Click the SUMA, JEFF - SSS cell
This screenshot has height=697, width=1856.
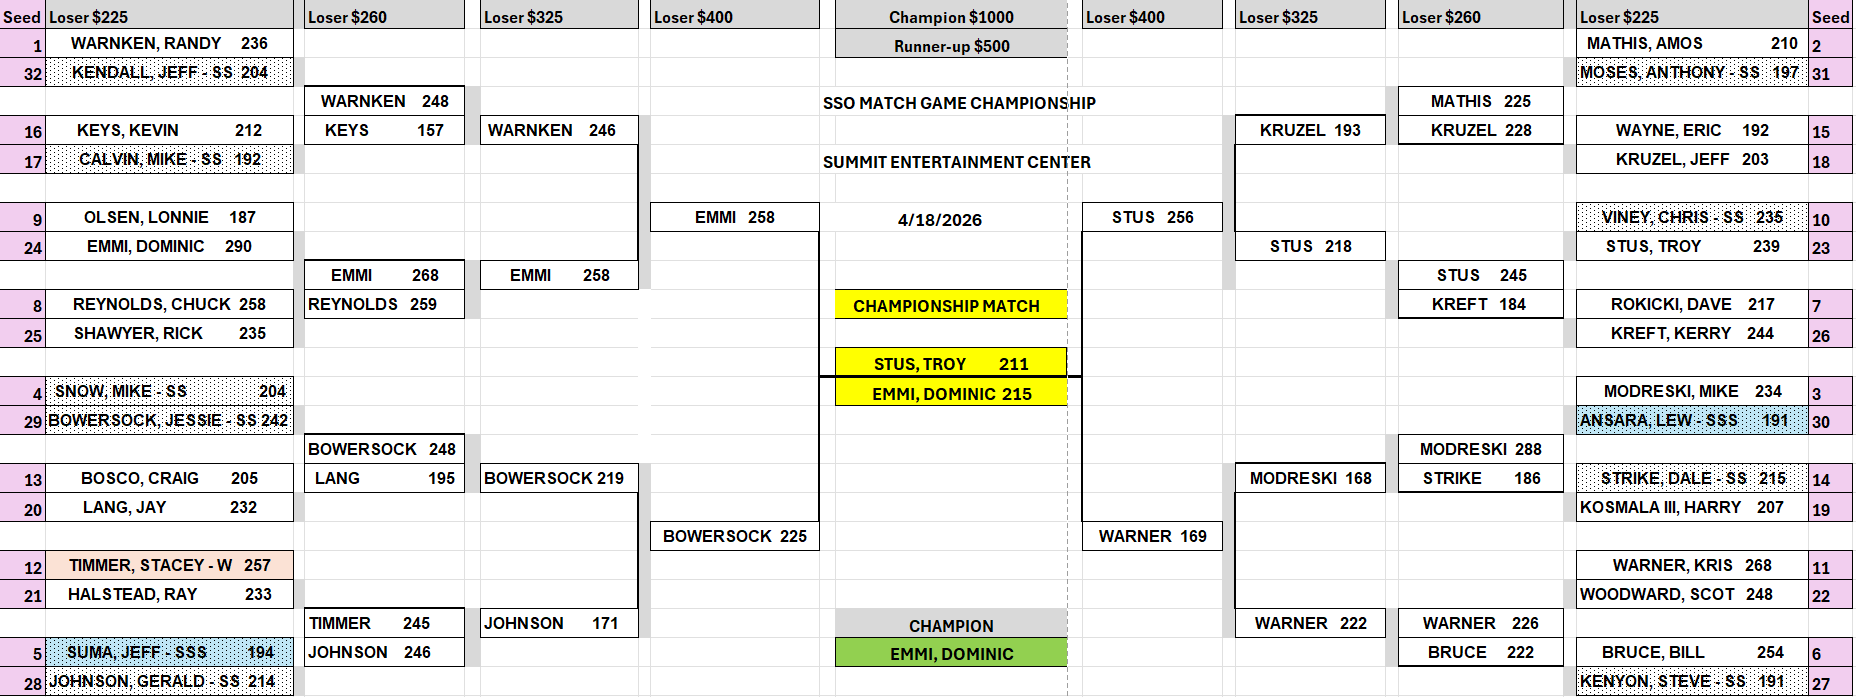click(169, 652)
